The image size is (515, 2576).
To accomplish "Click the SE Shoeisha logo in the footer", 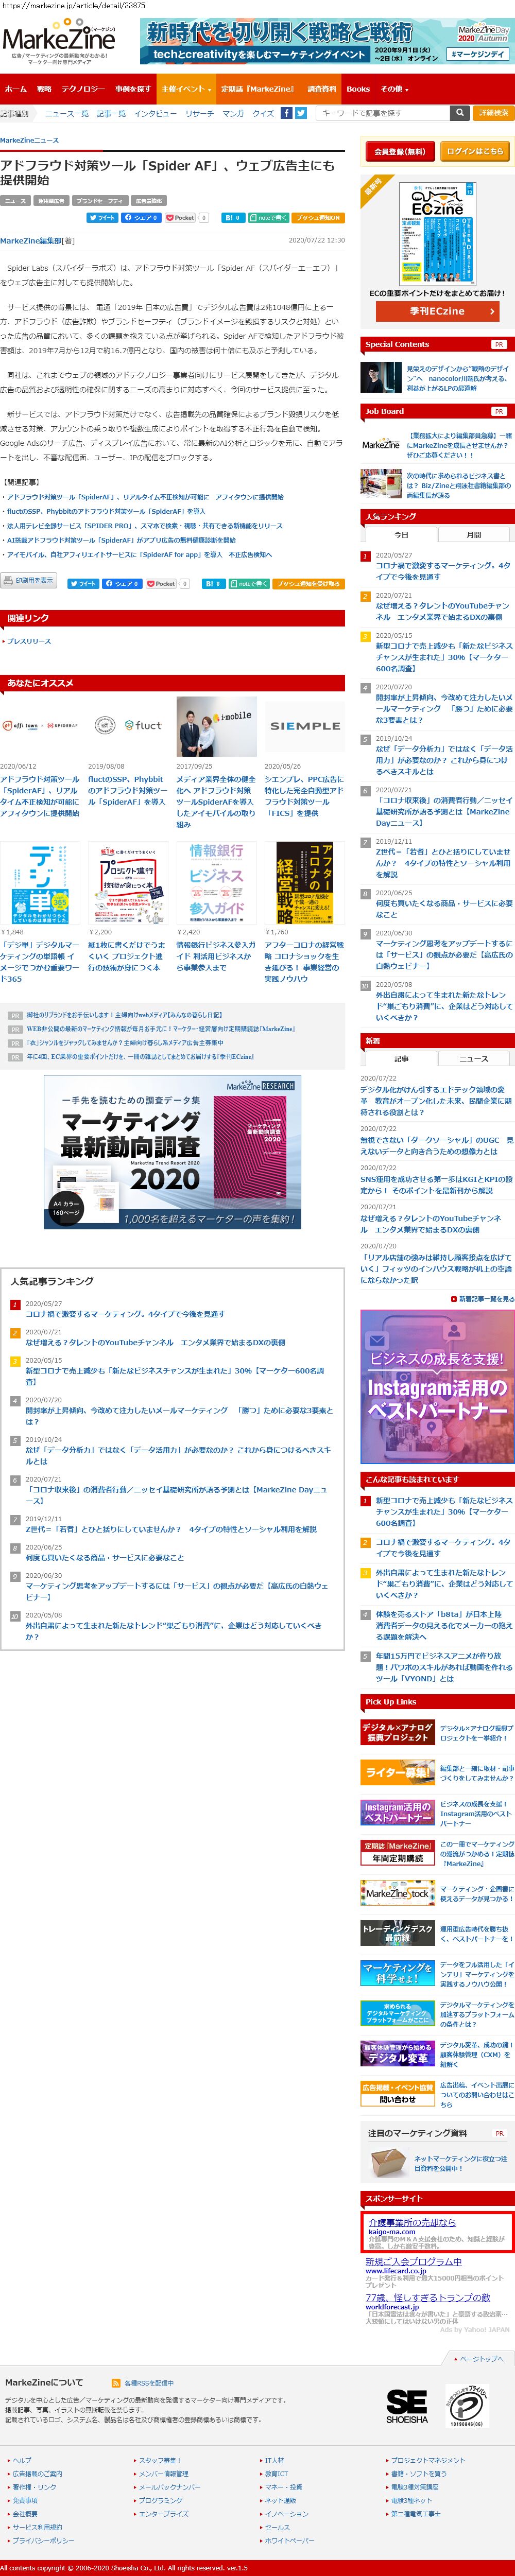I will [406, 2405].
